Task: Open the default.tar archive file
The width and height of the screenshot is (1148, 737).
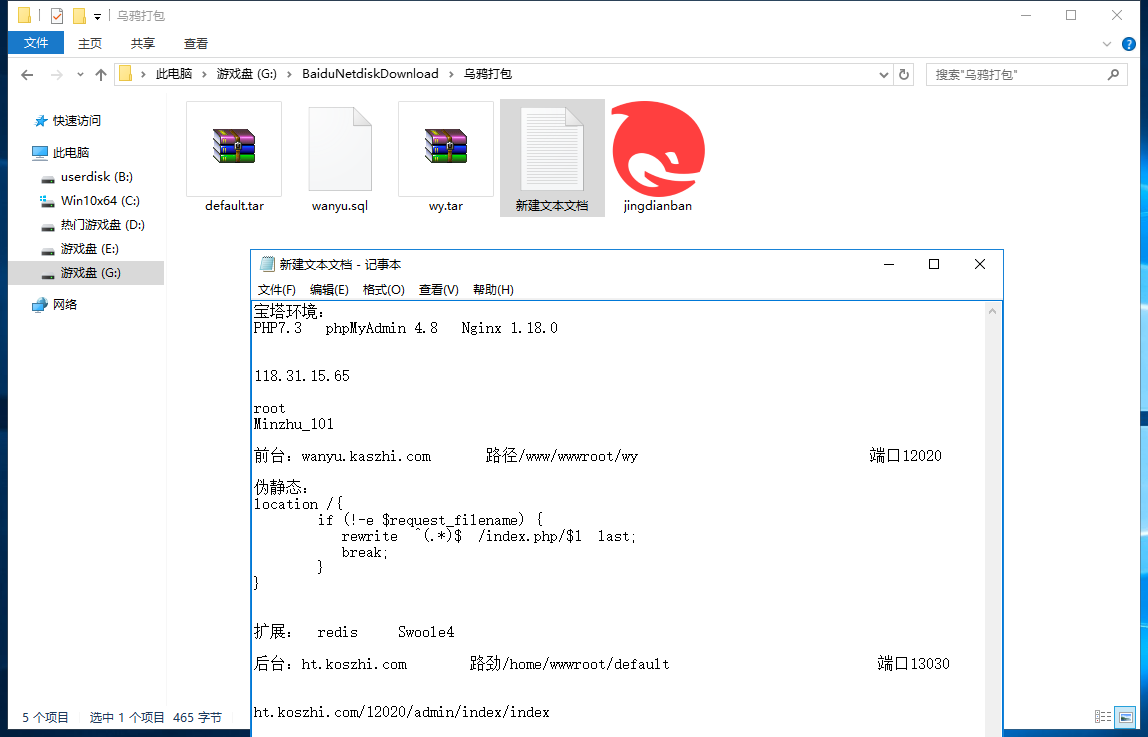Action: click(x=234, y=148)
